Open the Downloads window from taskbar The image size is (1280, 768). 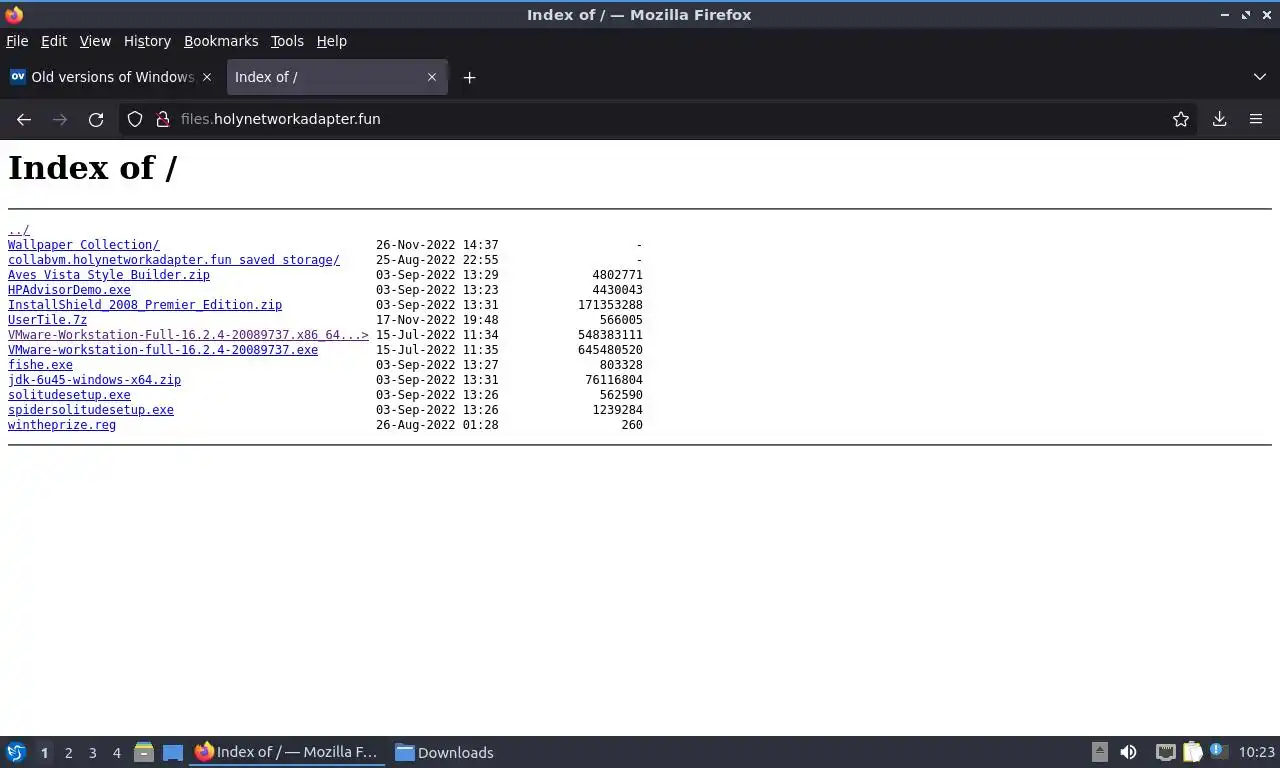(445, 752)
